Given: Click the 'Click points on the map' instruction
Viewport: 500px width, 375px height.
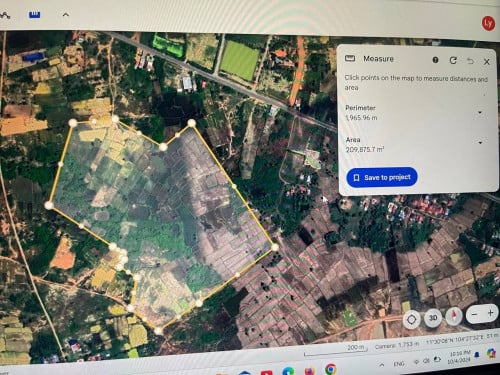Looking at the screenshot, I should tap(416, 82).
